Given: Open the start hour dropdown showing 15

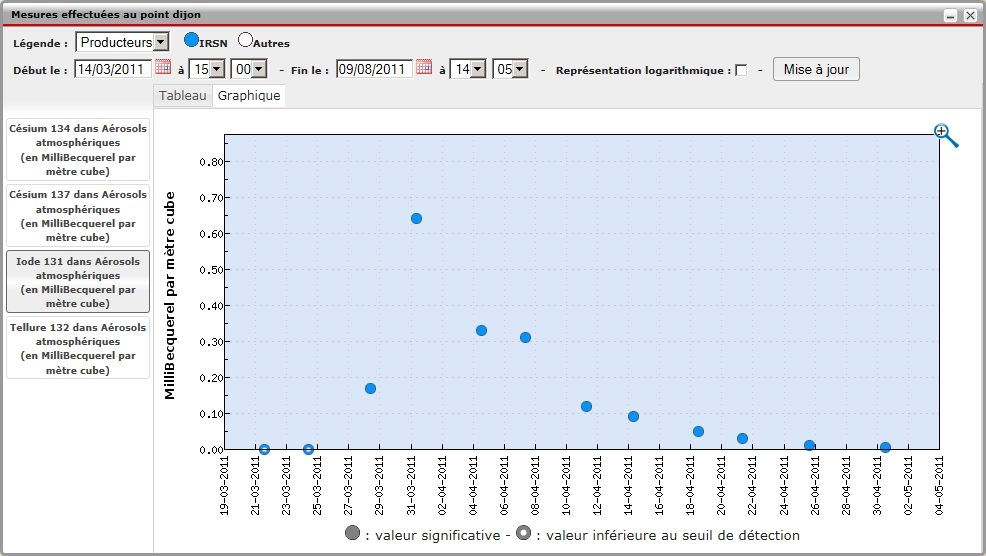Looking at the screenshot, I should (208, 69).
